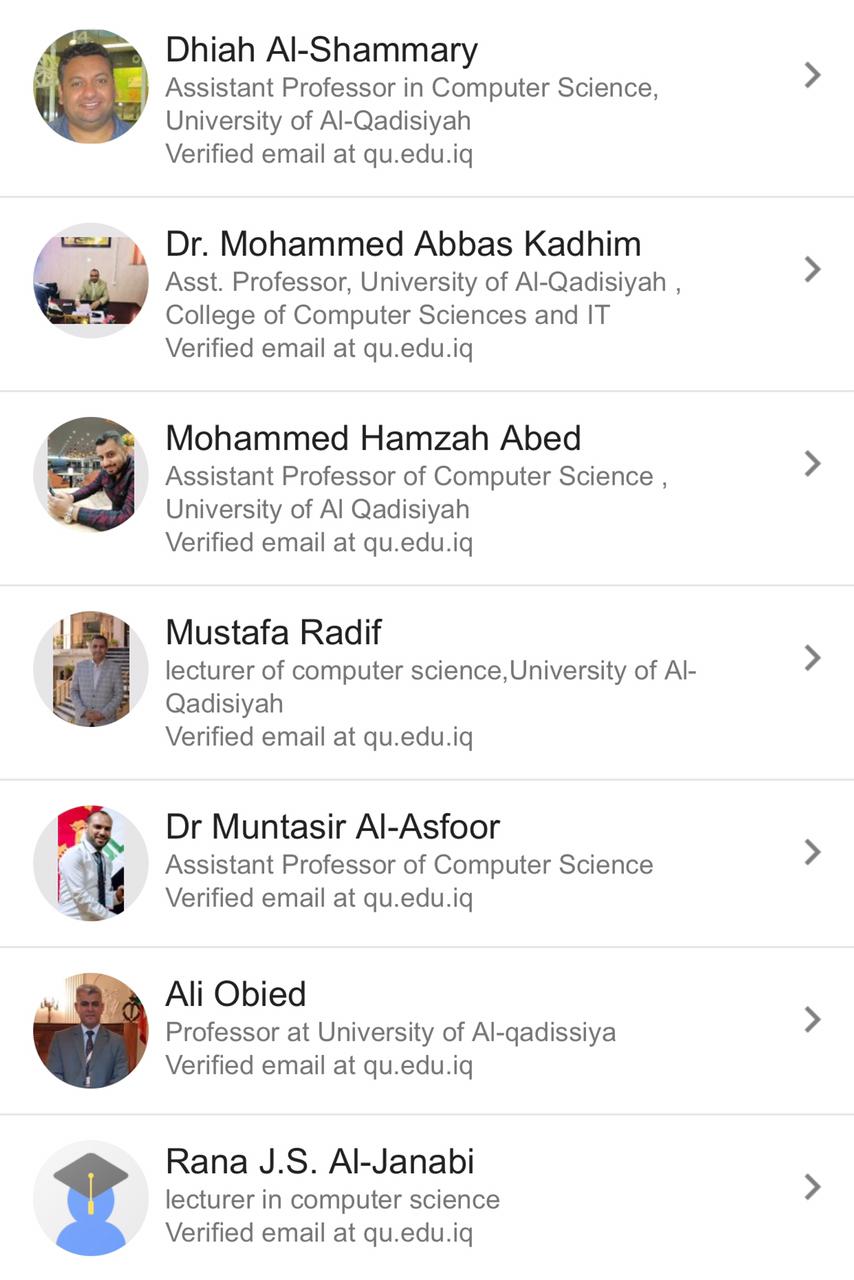Open chevron arrow for Mohammed Hamzah Abed
The height and width of the screenshot is (1280, 854).
click(812, 463)
